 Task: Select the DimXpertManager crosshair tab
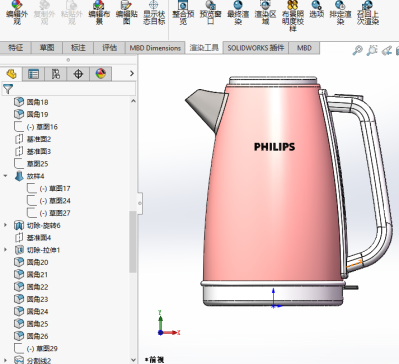(78, 74)
